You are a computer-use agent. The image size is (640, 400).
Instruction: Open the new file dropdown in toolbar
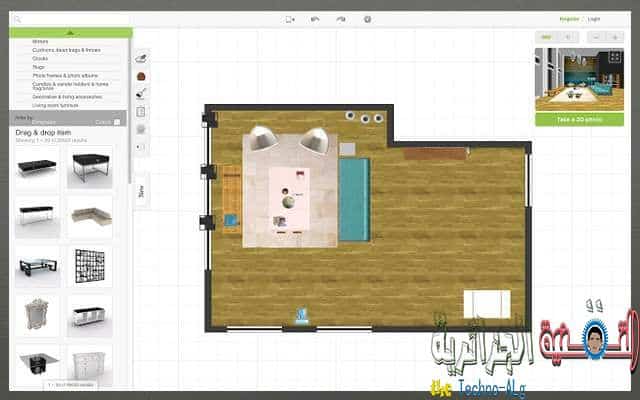click(x=291, y=19)
